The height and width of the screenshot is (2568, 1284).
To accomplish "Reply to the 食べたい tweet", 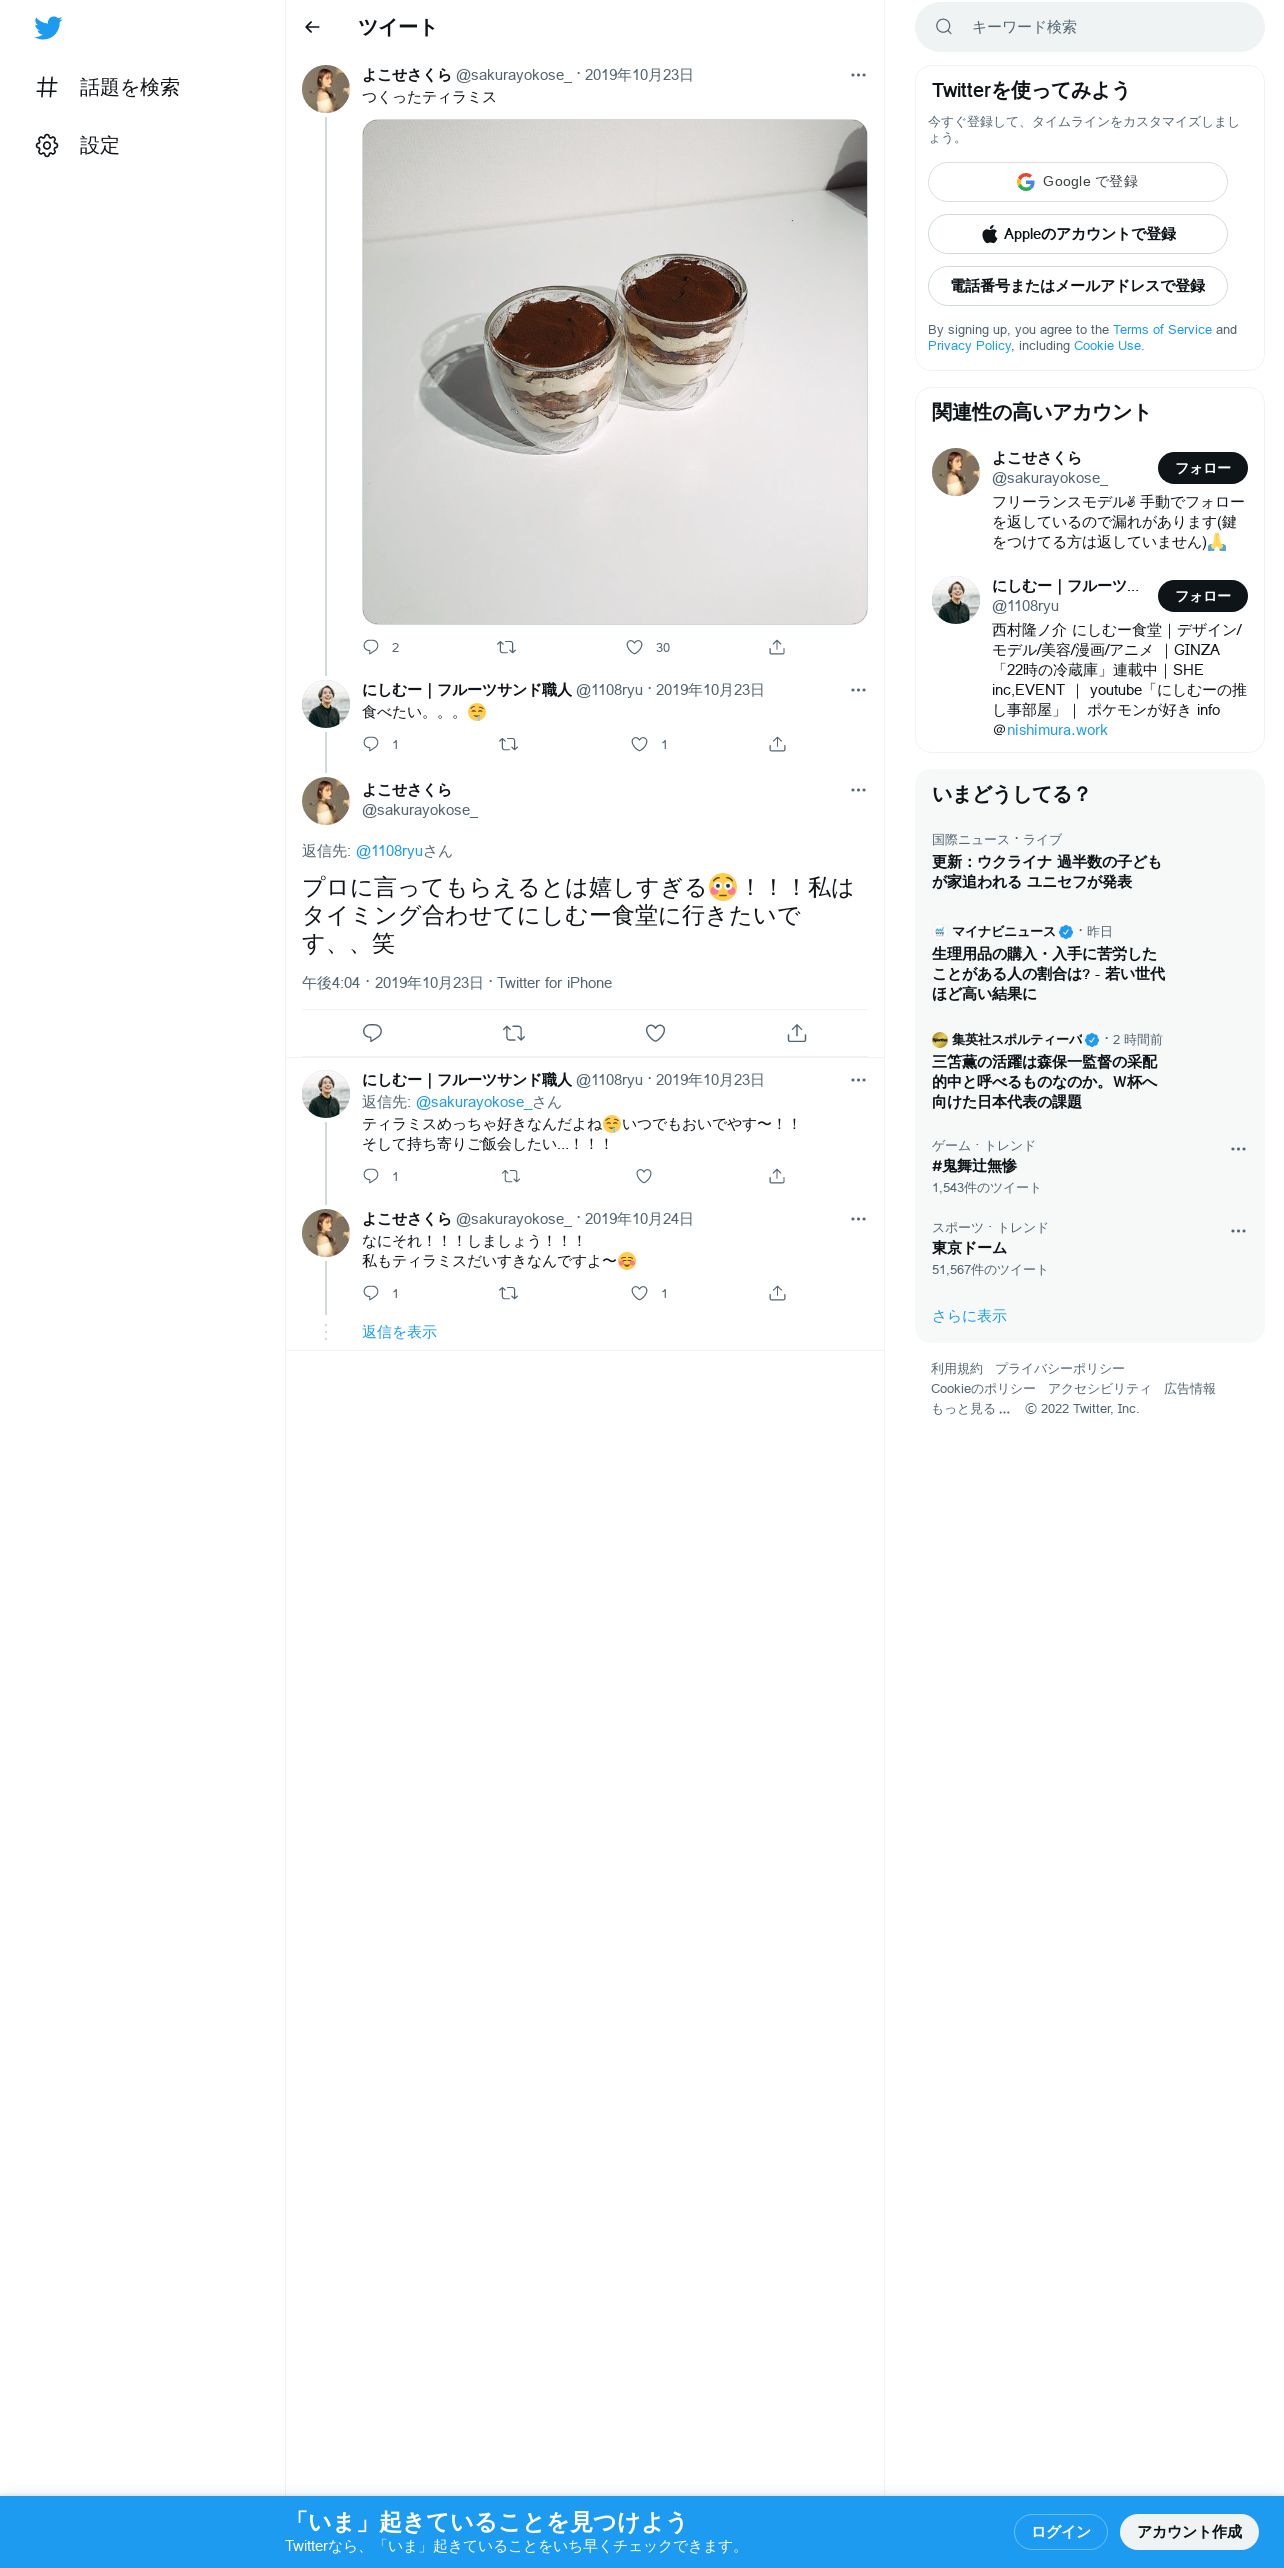I will [x=371, y=744].
